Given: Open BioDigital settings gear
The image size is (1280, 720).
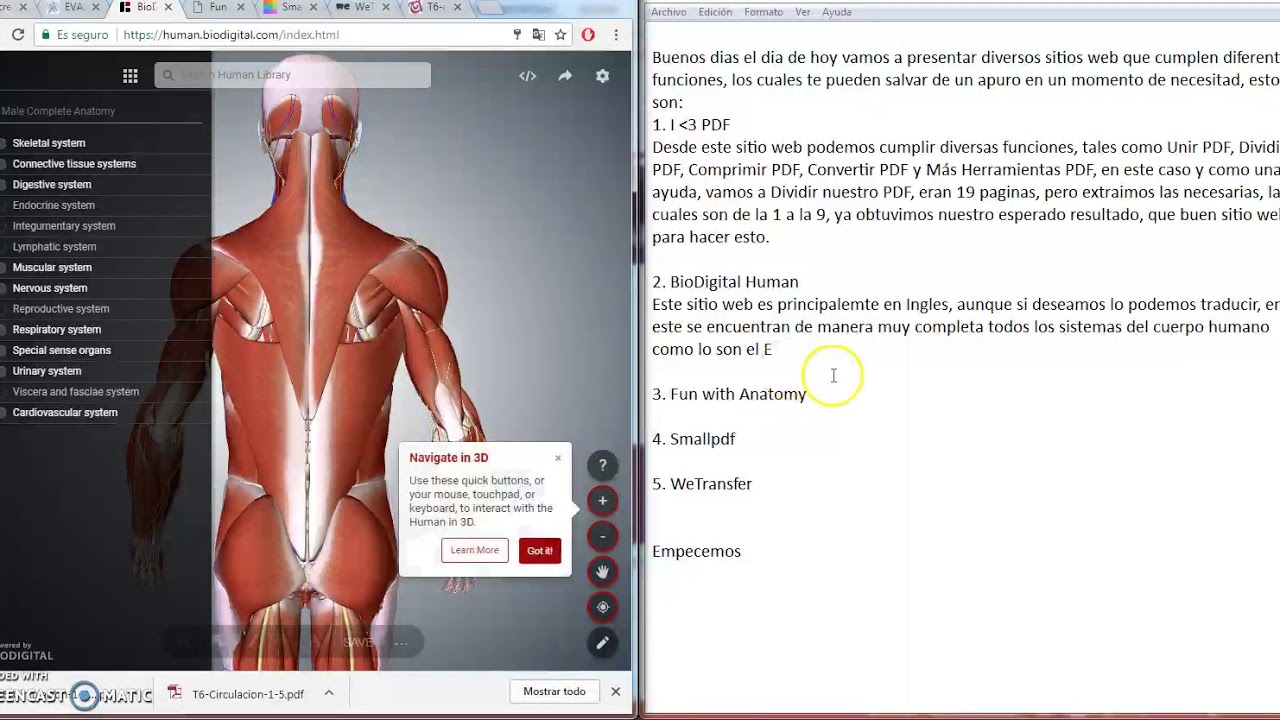Looking at the screenshot, I should (602, 76).
